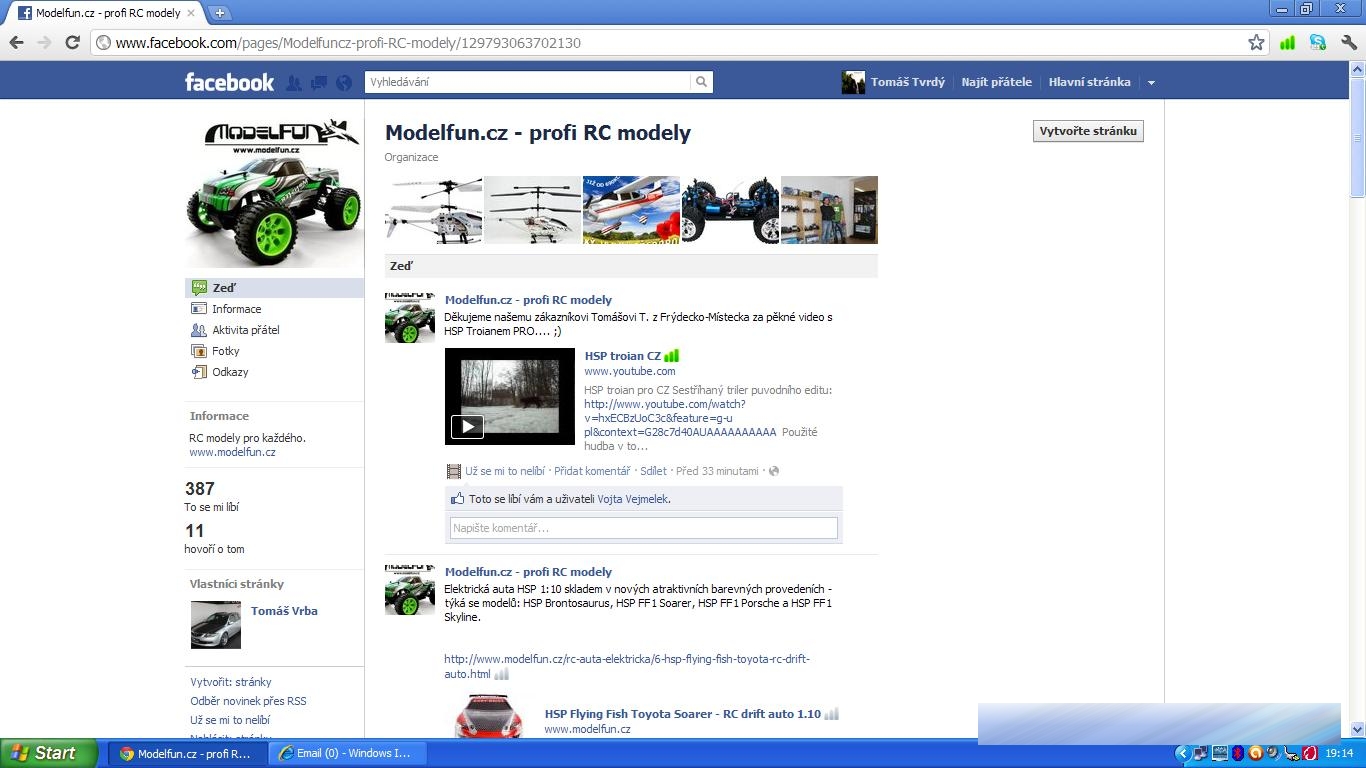Click www.modelfun.cz link in Informace
This screenshot has height=768, width=1366.
click(x=232, y=452)
